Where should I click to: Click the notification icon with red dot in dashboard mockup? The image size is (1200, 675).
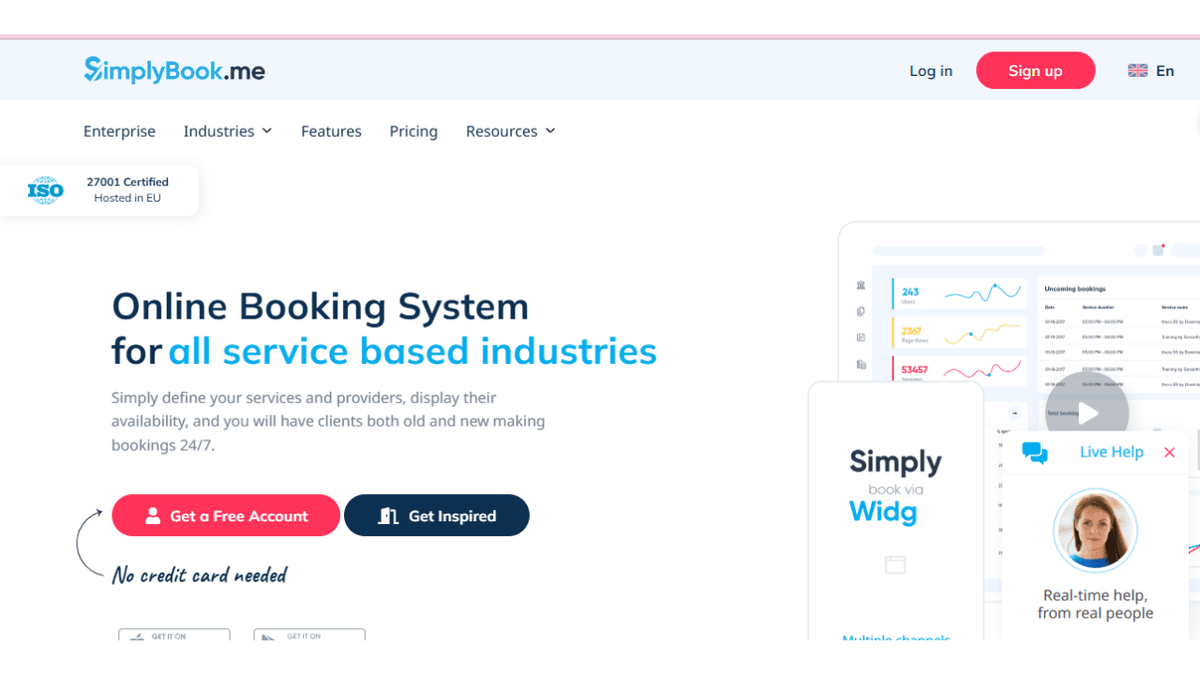[1159, 250]
